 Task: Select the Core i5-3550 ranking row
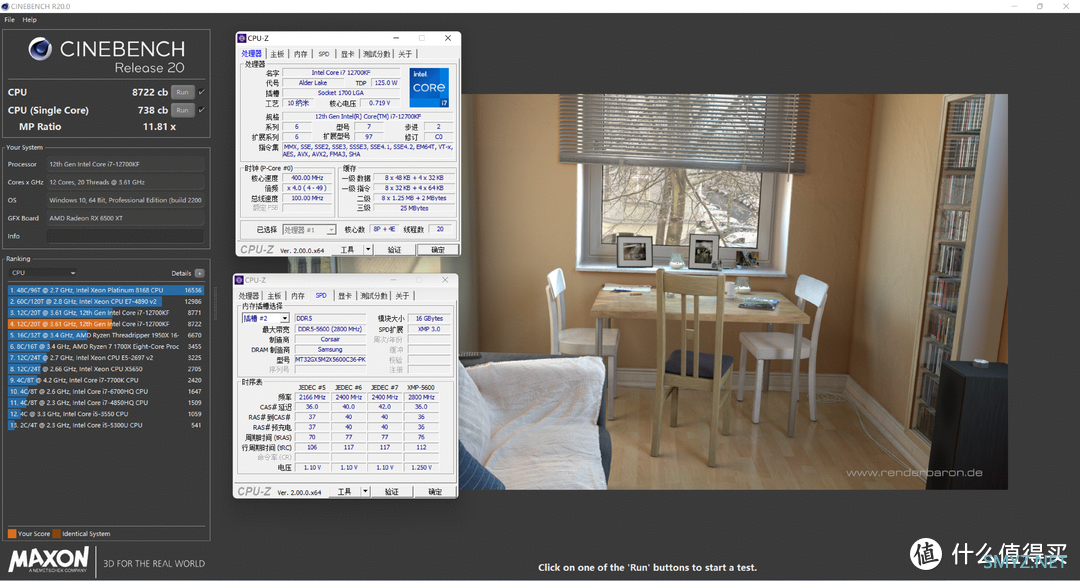(x=106, y=414)
